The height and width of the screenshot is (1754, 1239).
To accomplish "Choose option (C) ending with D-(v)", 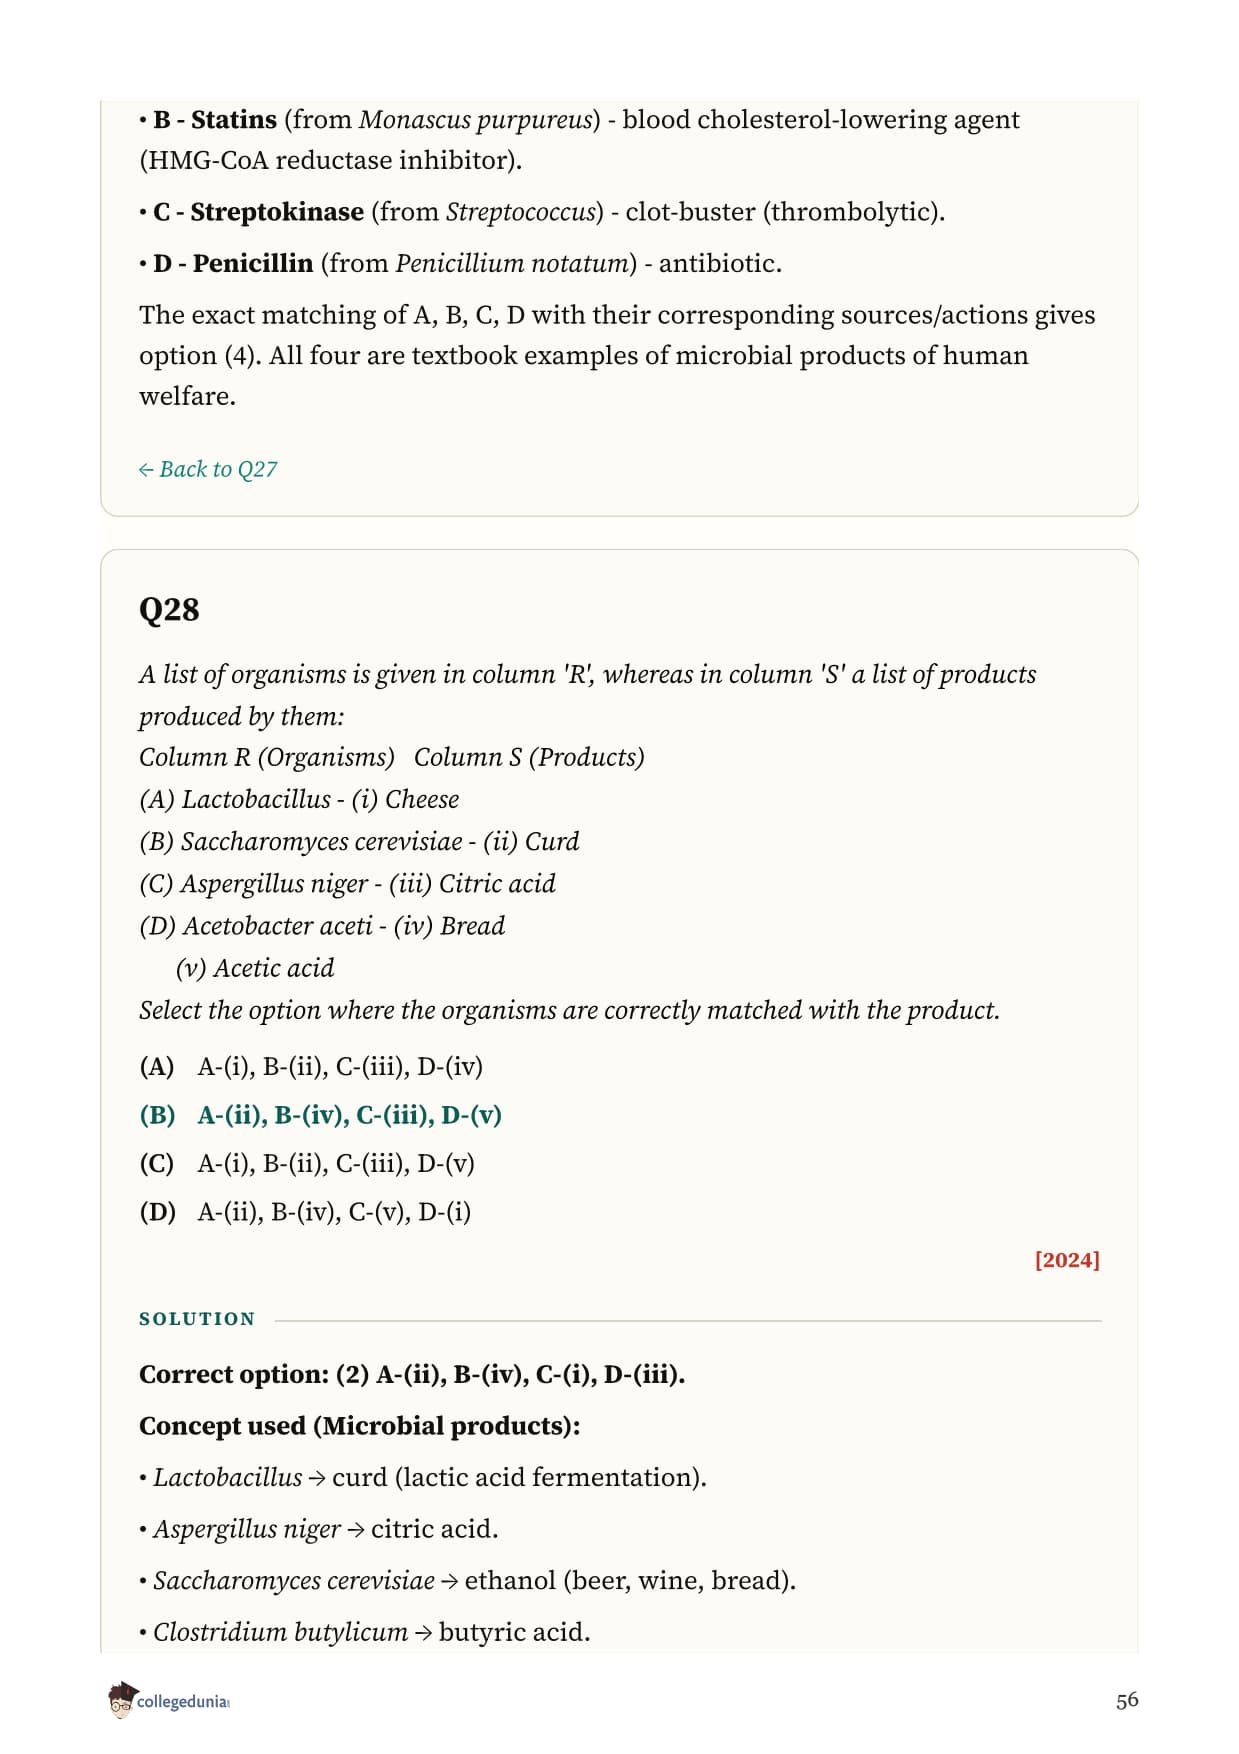I will pyautogui.click(x=307, y=1163).
